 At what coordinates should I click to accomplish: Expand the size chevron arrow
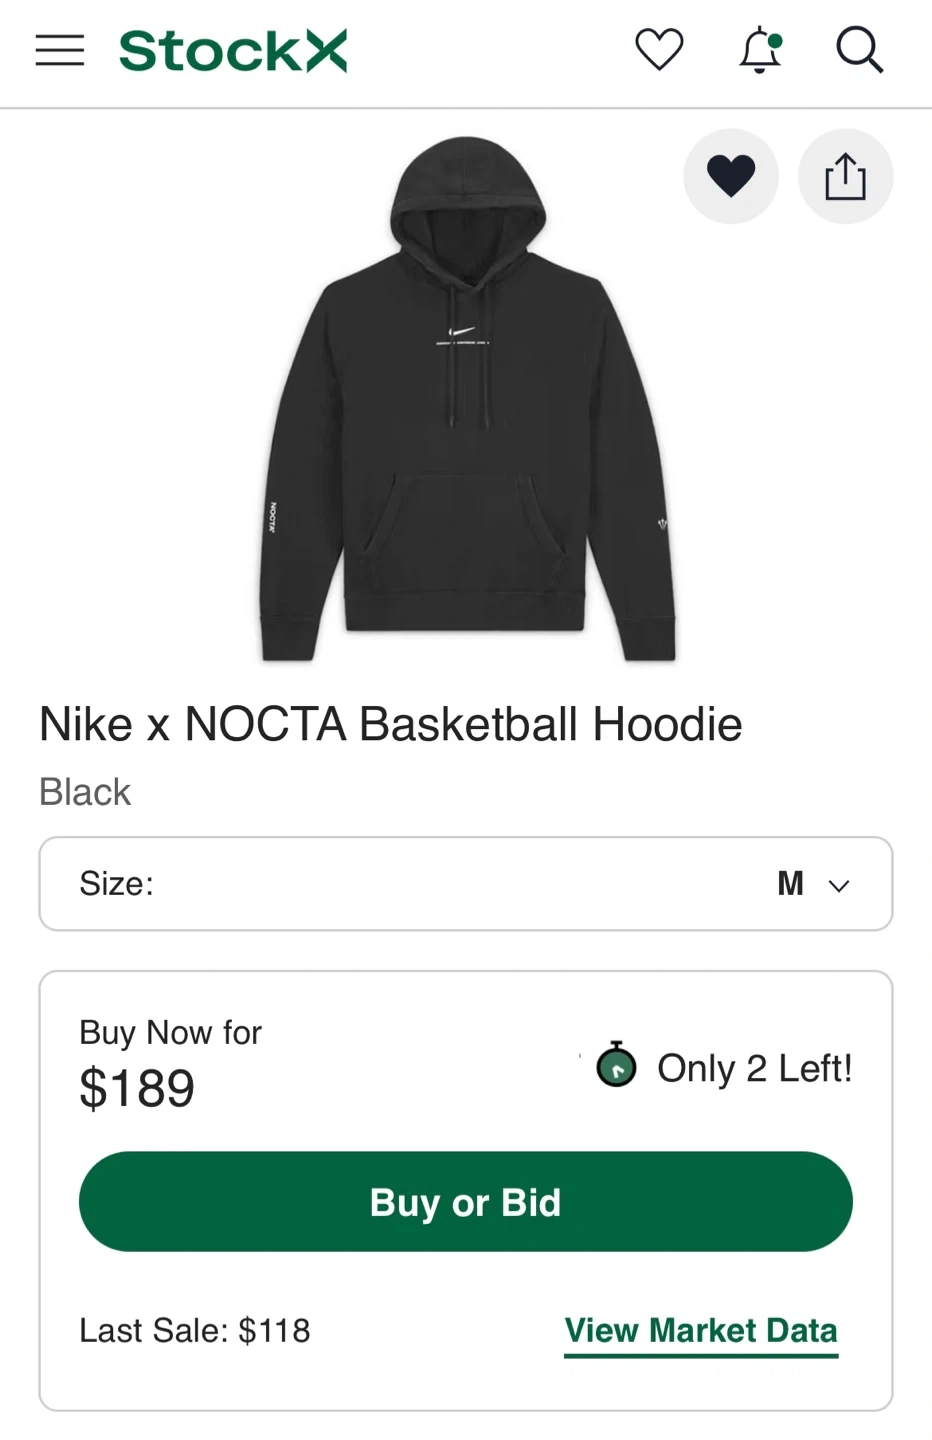tap(839, 885)
